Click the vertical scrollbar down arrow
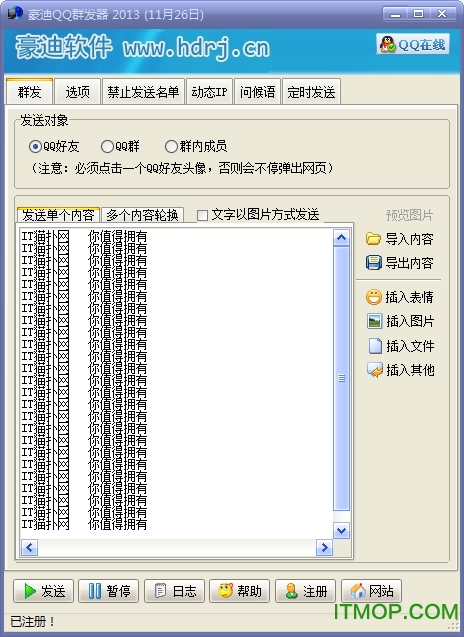464x637 pixels. 341,530
